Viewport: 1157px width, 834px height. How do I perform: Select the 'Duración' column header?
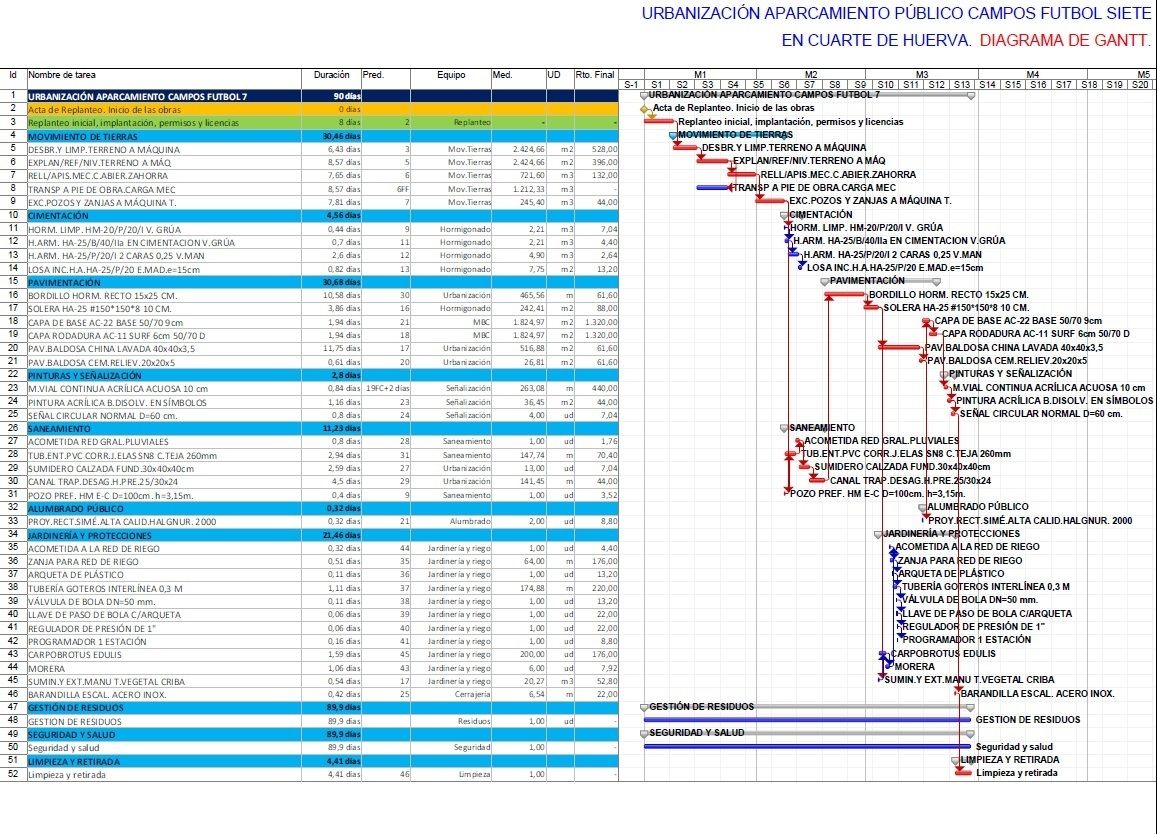pyautogui.click(x=331, y=75)
